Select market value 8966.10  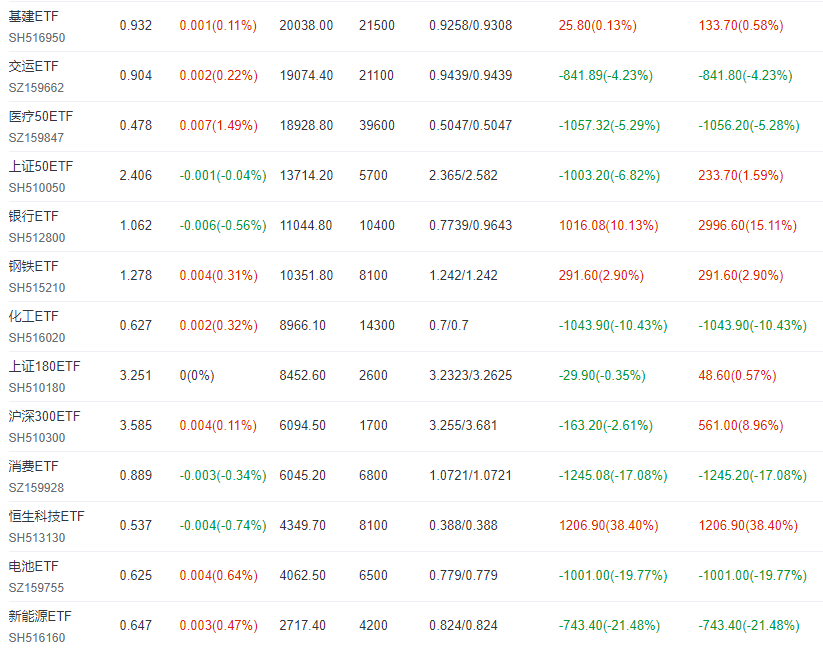(302, 326)
